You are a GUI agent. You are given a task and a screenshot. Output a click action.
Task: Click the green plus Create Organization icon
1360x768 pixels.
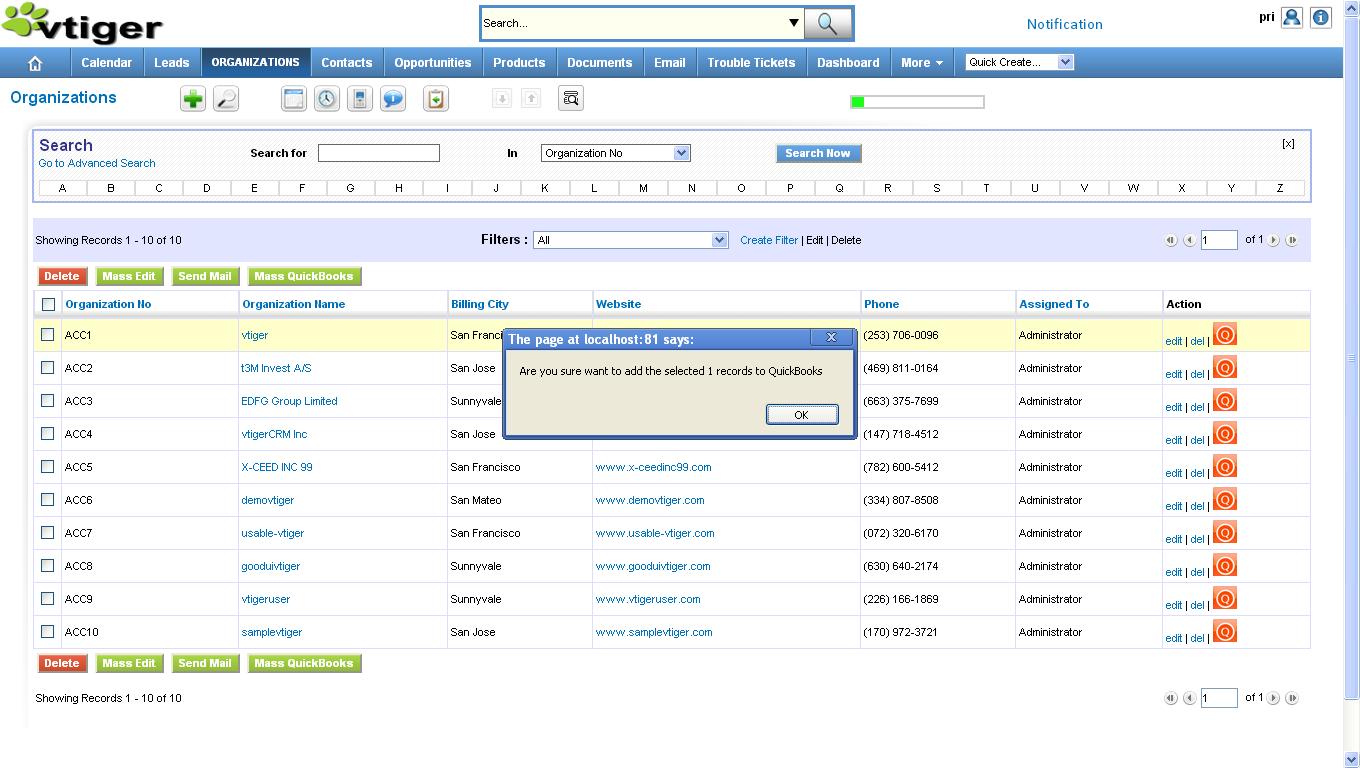pos(193,98)
